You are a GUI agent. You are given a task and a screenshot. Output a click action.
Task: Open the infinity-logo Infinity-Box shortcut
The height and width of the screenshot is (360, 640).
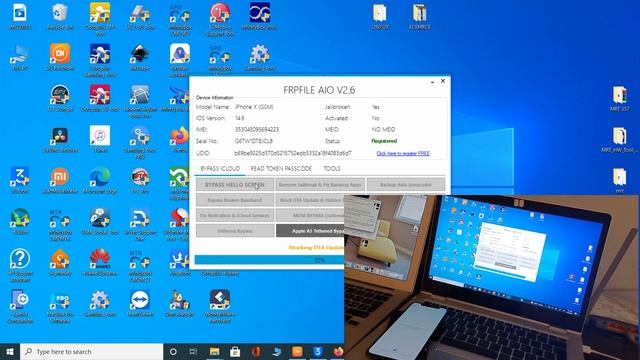pos(260,17)
